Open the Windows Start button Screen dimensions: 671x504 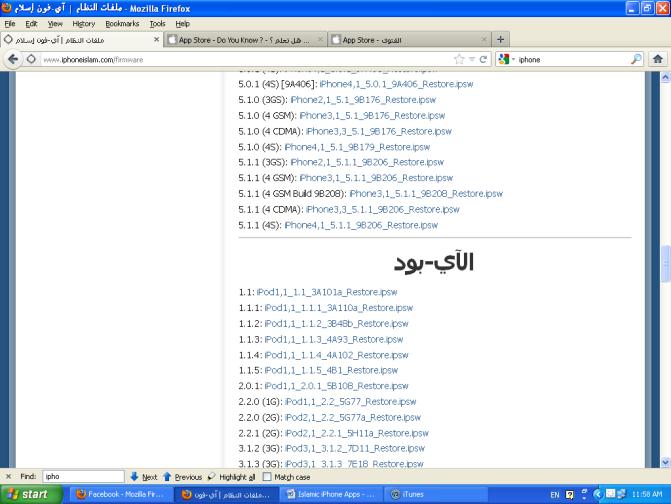31,494
